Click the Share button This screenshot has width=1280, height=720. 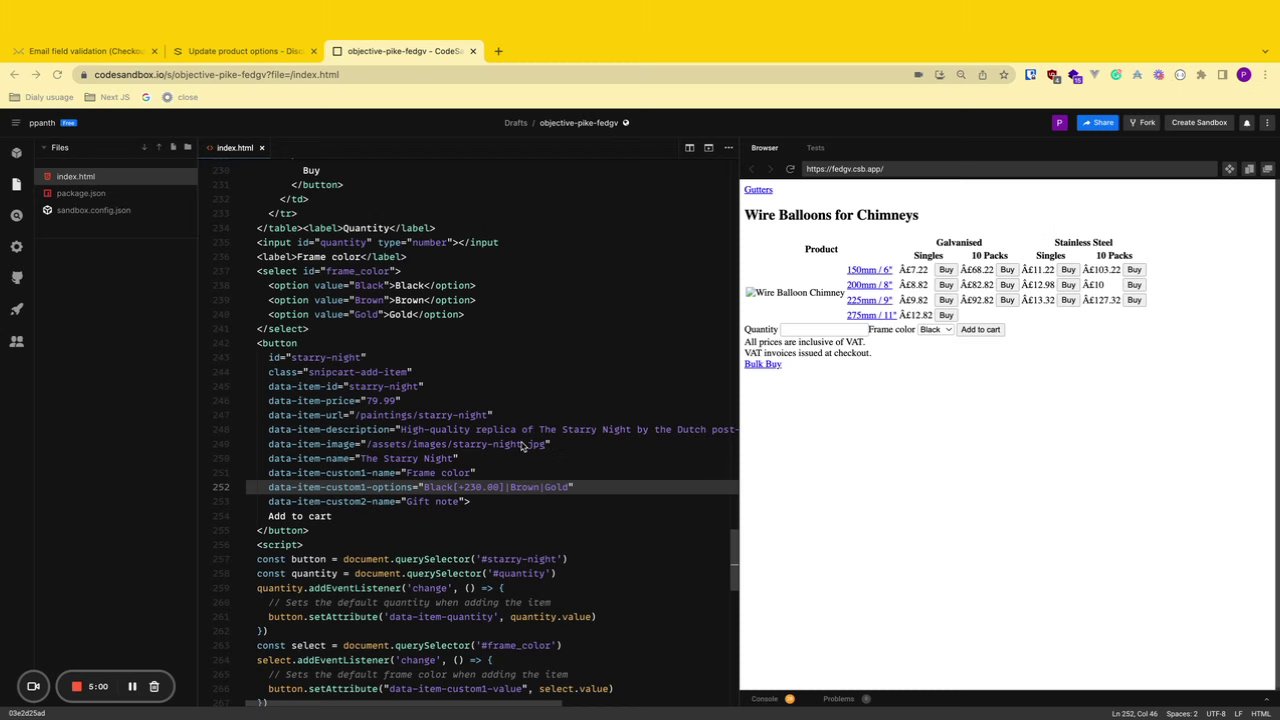coord(1097,123)
